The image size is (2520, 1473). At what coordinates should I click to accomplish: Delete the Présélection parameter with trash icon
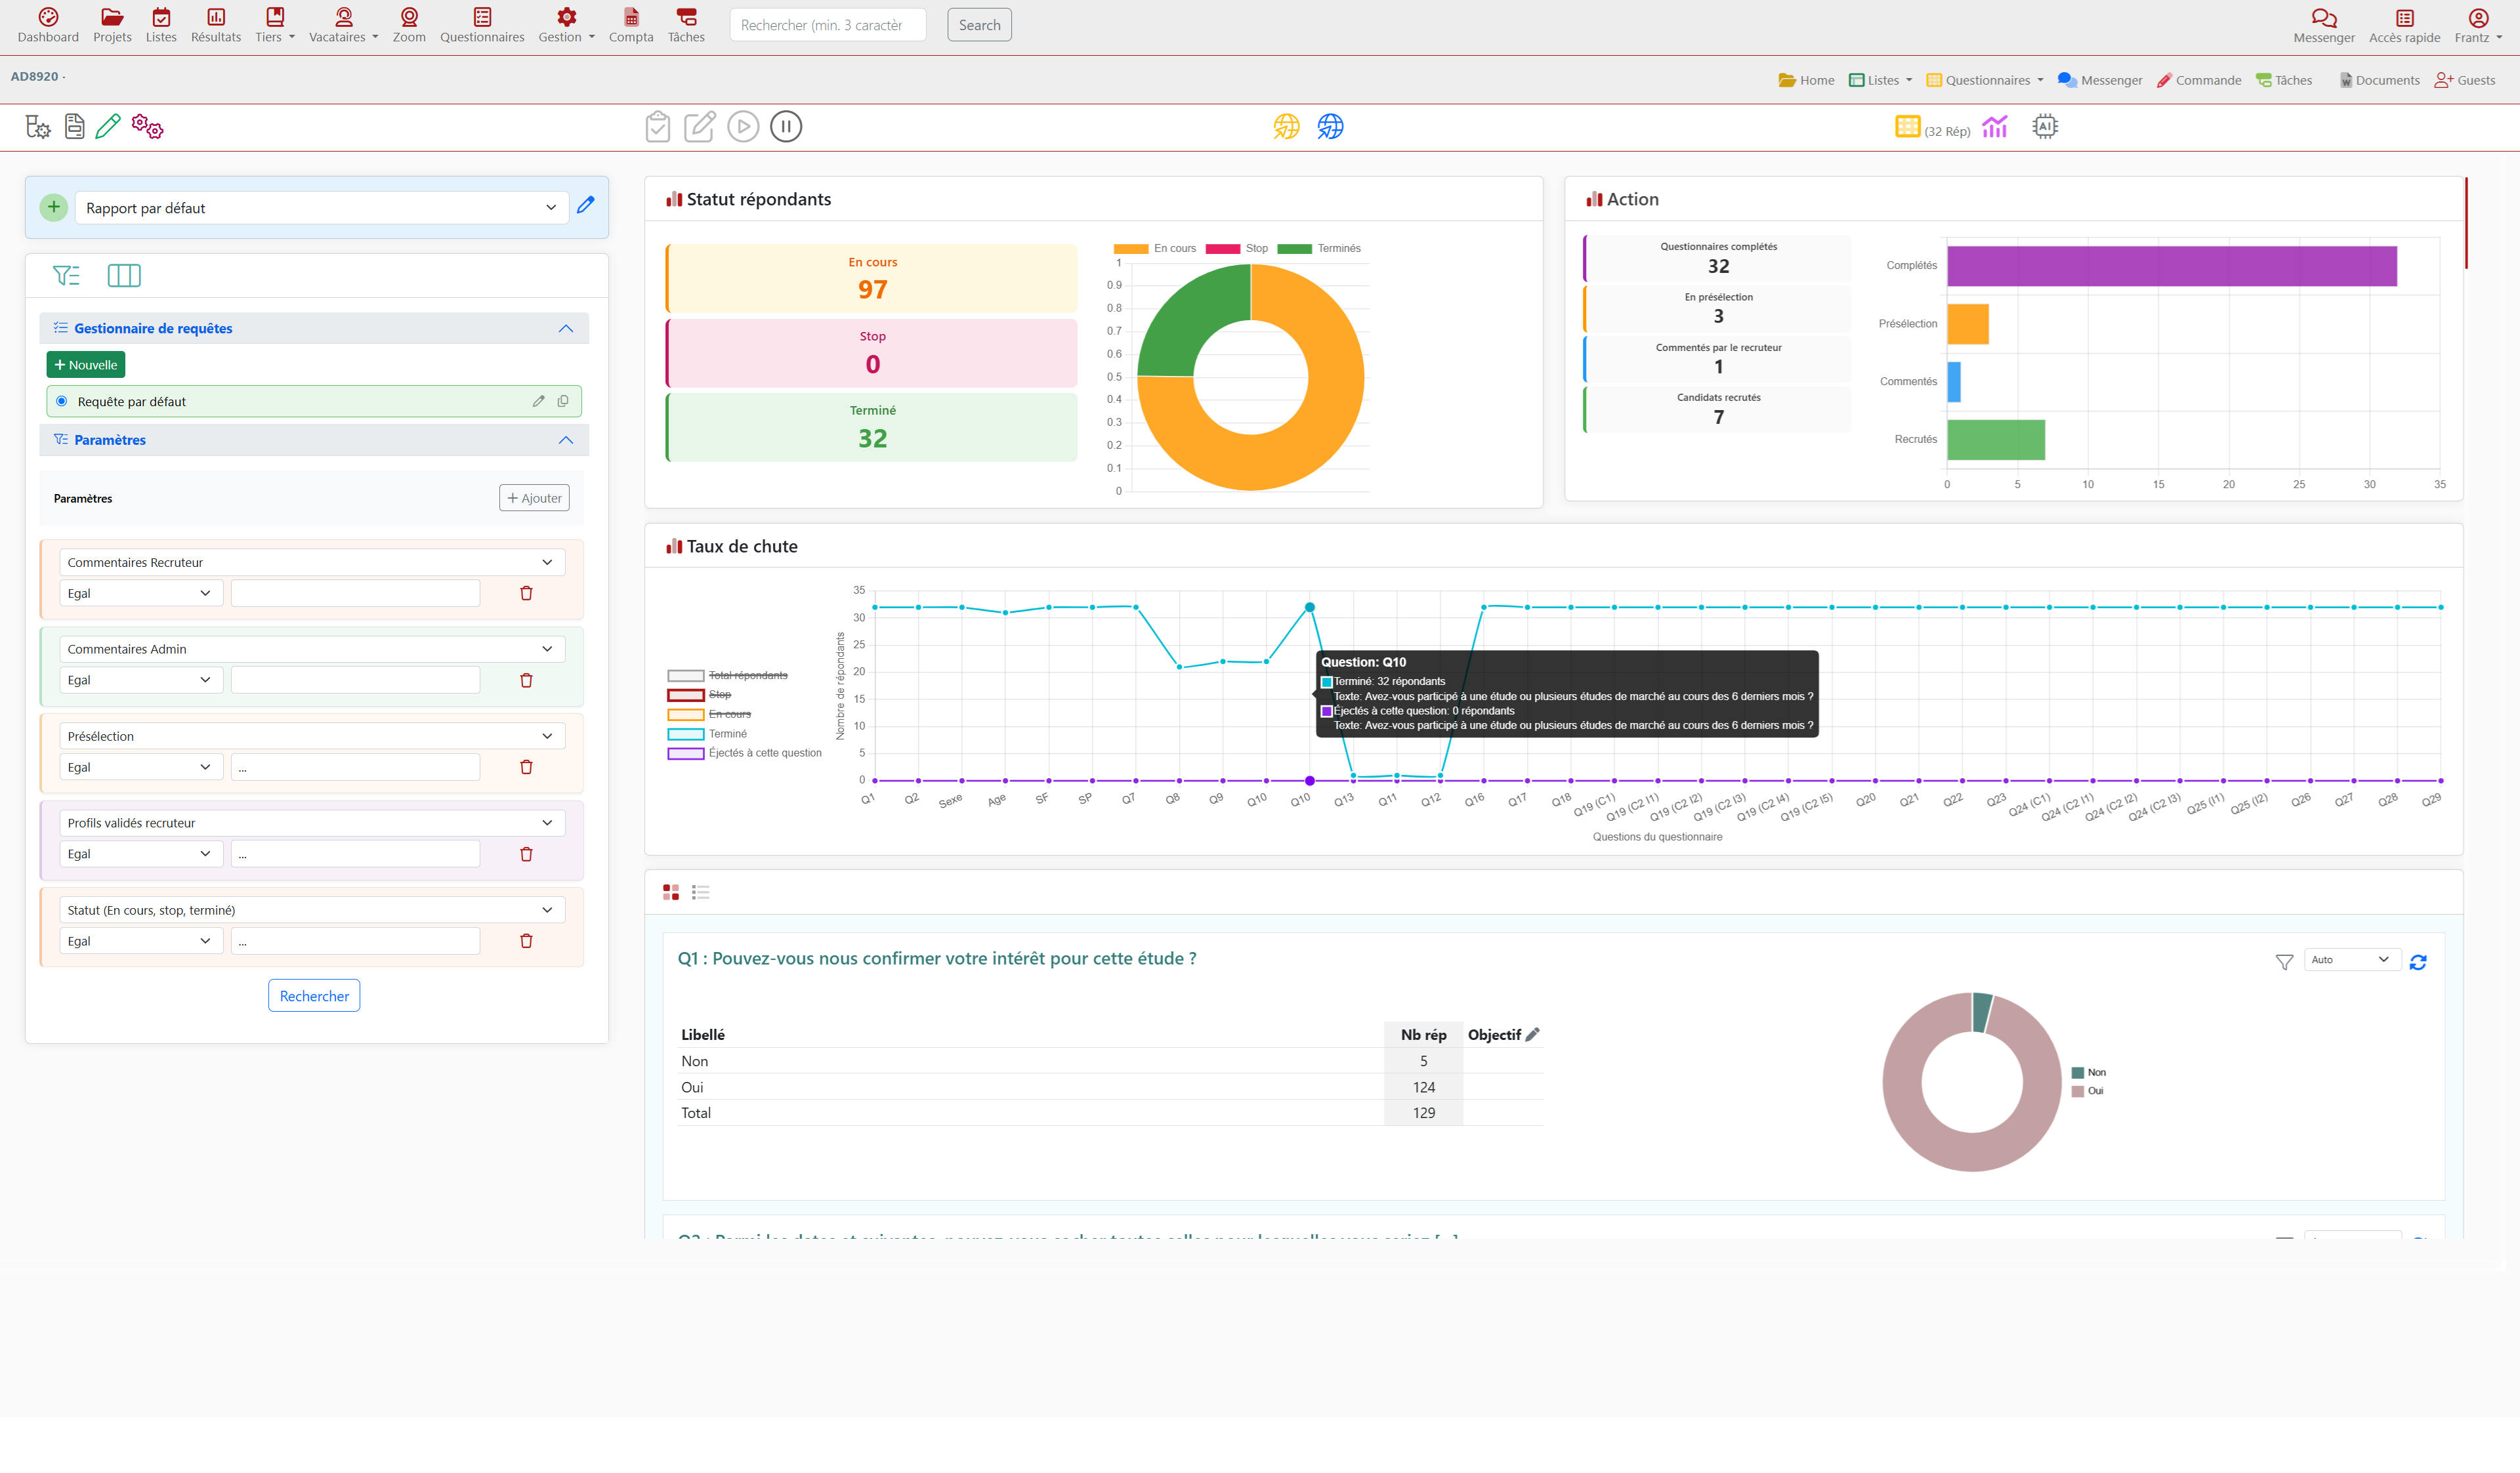coord(526,767)
